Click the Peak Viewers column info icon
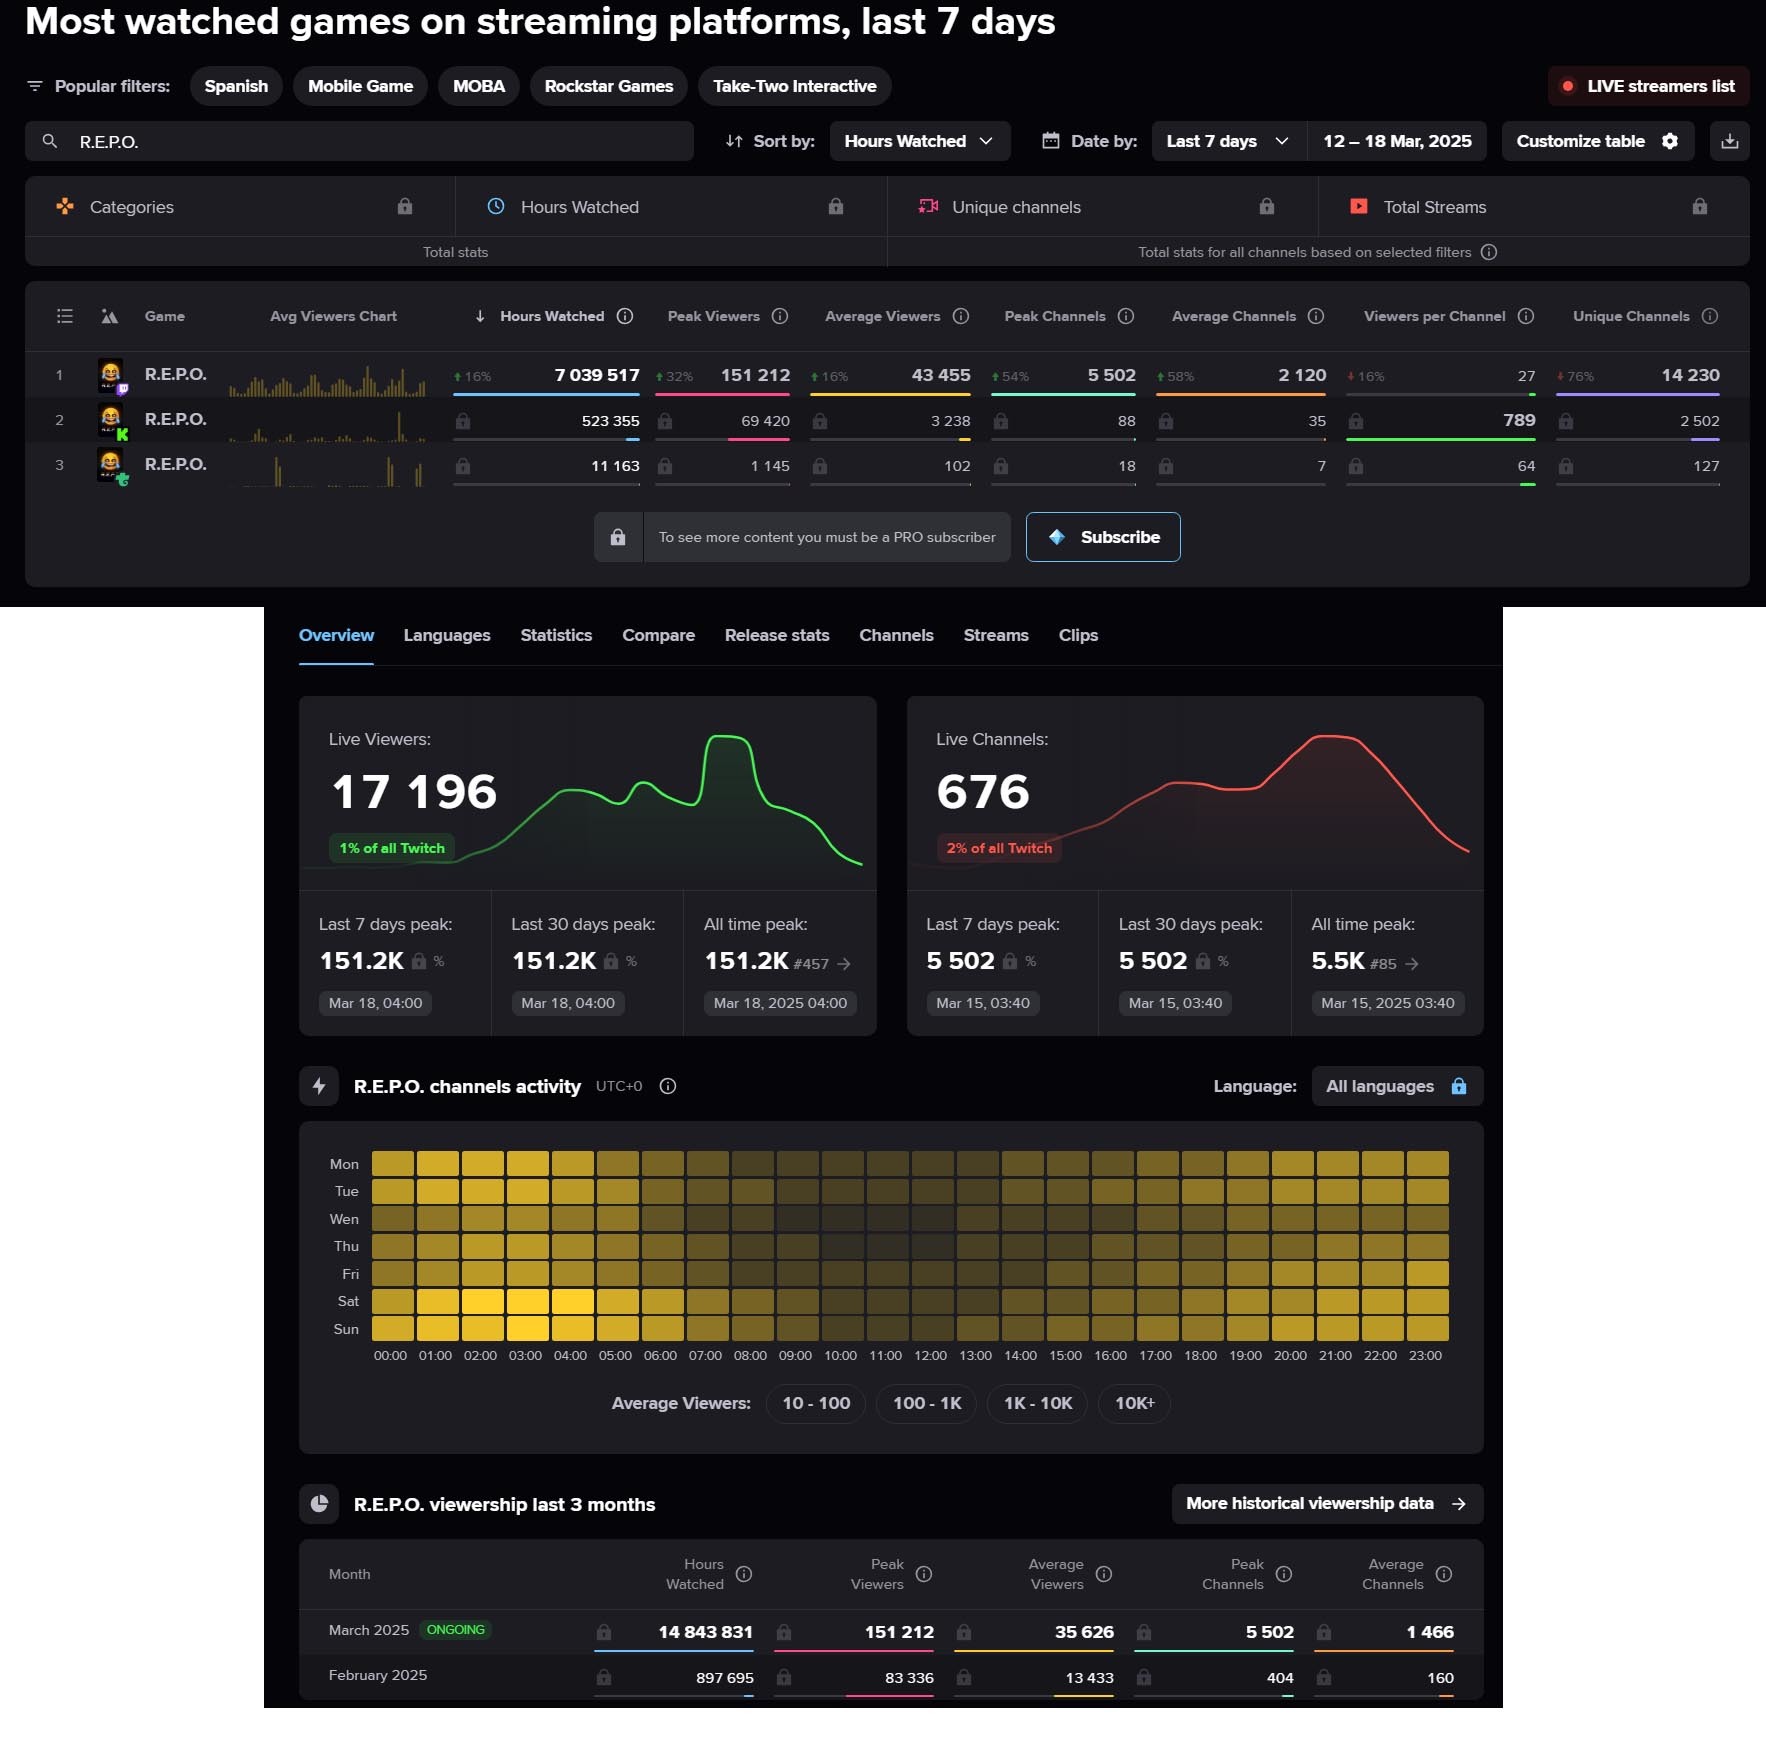1766x1754 pixels. point(780,316)
